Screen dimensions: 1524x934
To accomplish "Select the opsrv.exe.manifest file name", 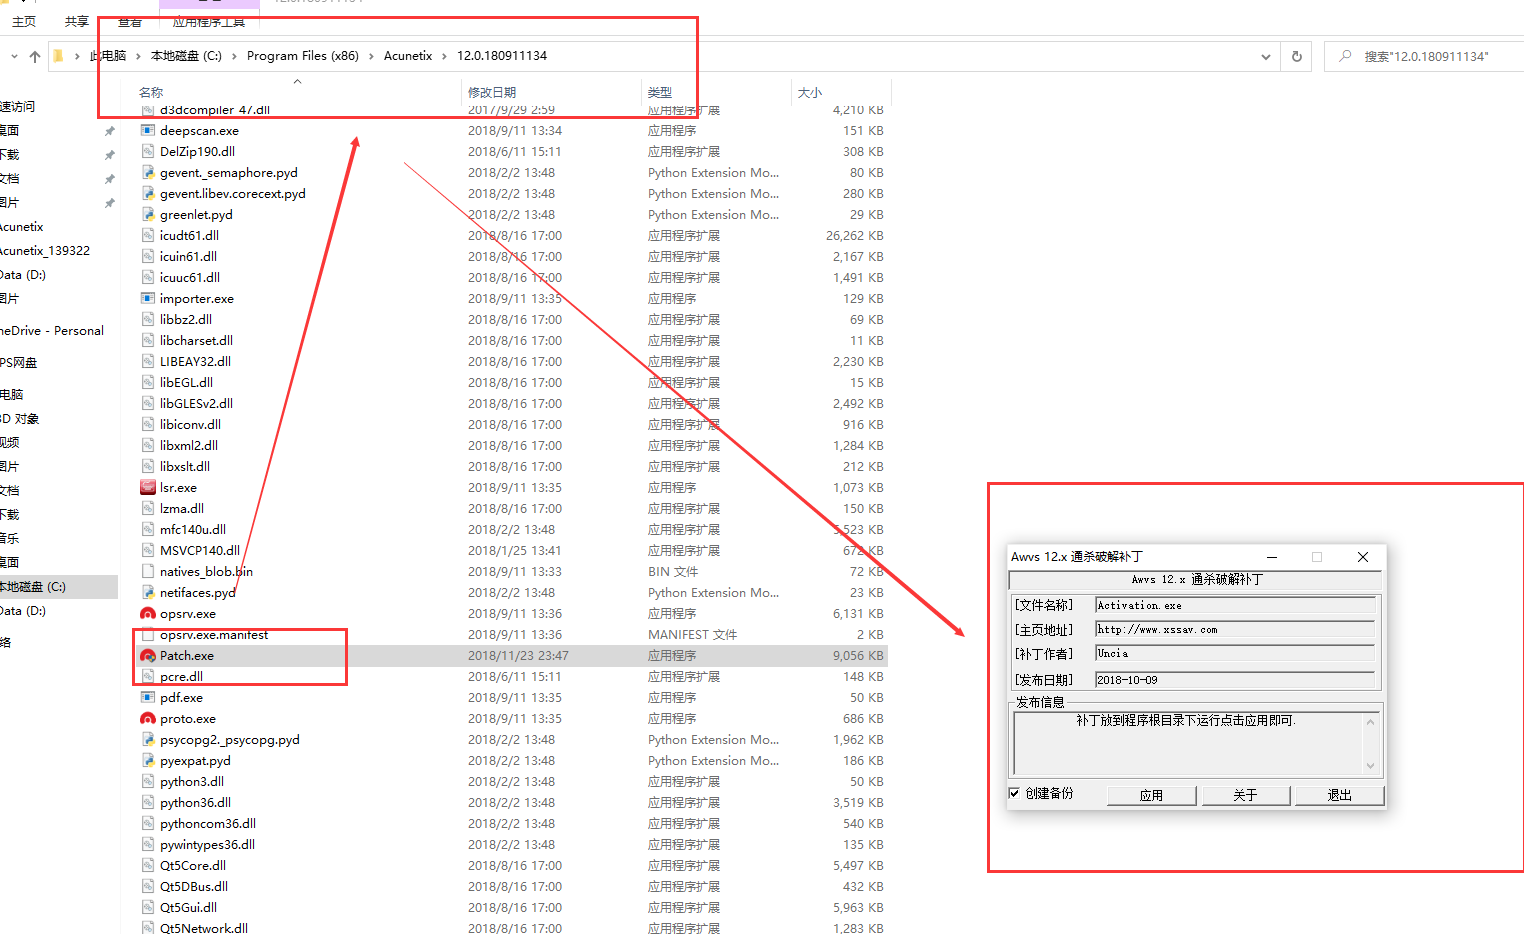I will click(x=214, y=635).
